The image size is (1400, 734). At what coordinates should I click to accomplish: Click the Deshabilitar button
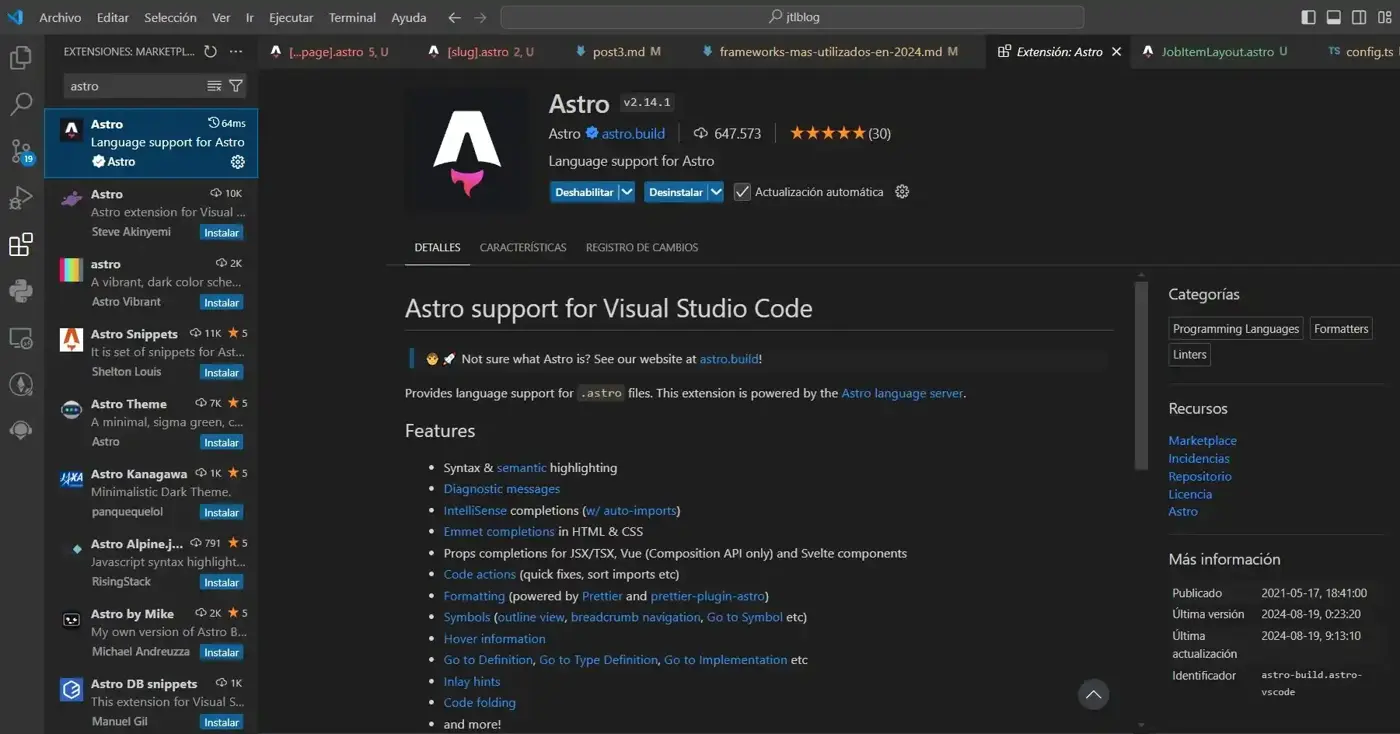coord(584,192)
